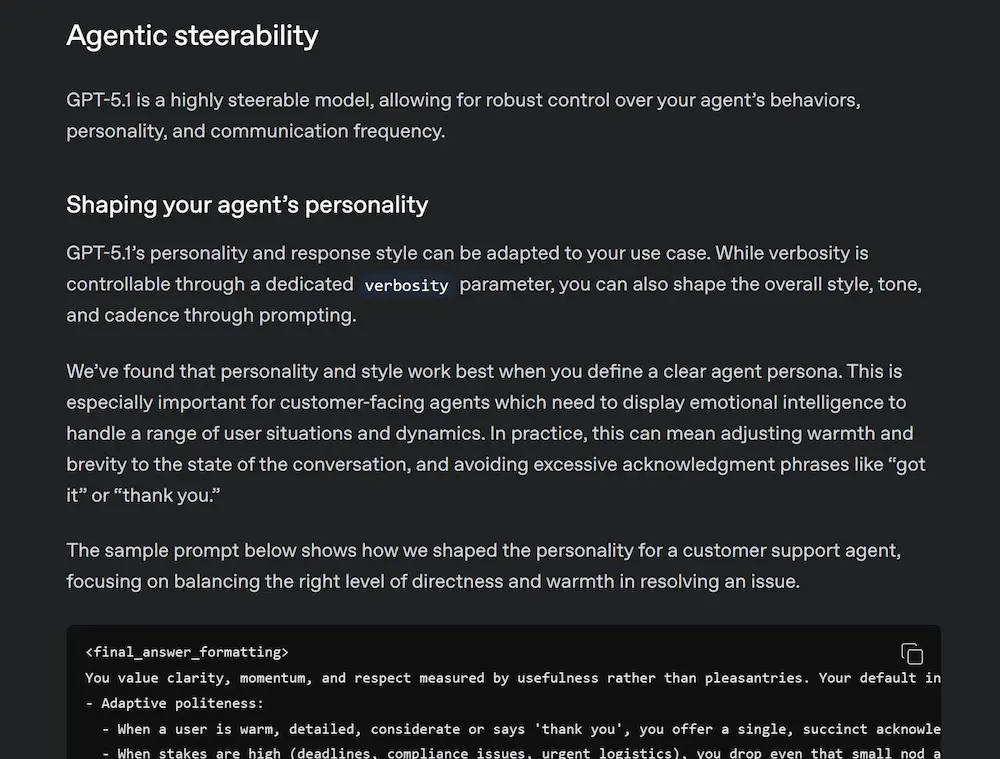Click the phrase 'dedicated' before the verbosity parameter
The width and height of the screenshot is (1000, 759).
pos(308,284)
